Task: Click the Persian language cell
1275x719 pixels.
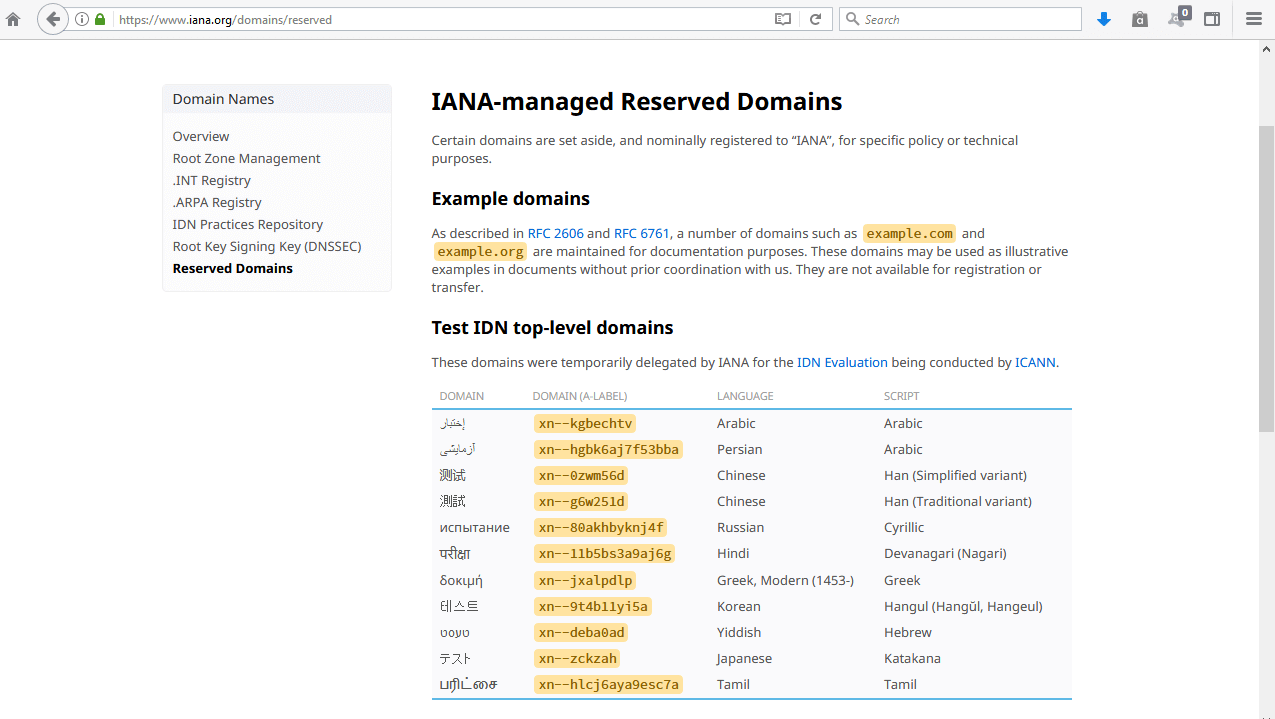Action: click(x=740, y=449)
